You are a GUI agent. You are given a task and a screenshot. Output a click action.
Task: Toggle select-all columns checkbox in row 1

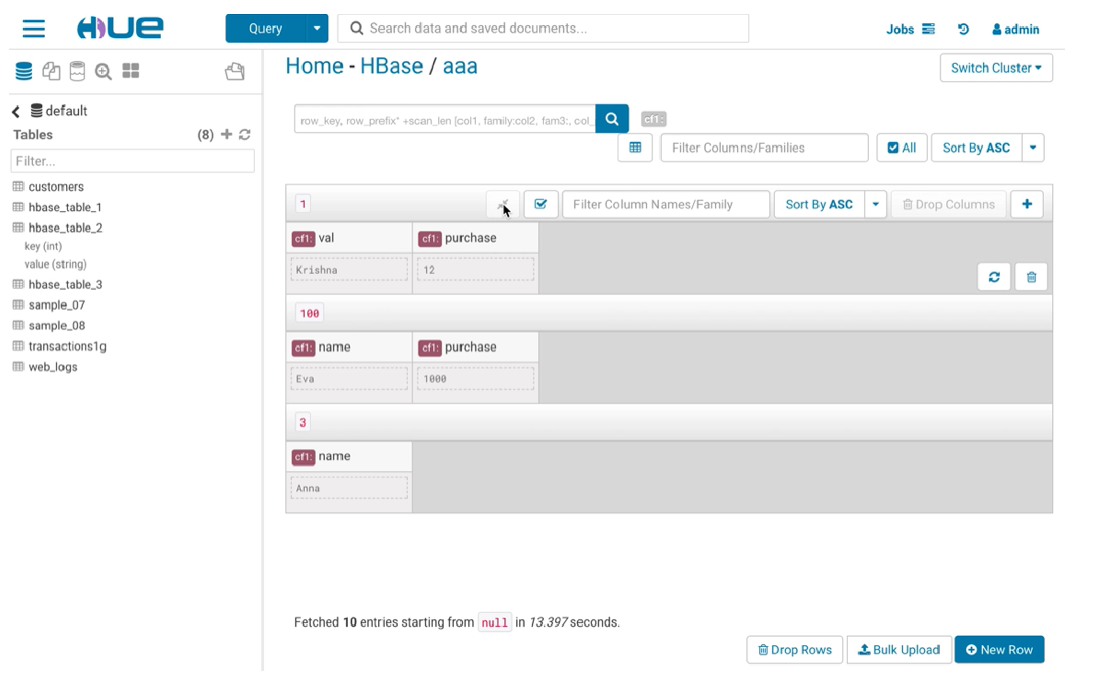[x=541, y=204]
